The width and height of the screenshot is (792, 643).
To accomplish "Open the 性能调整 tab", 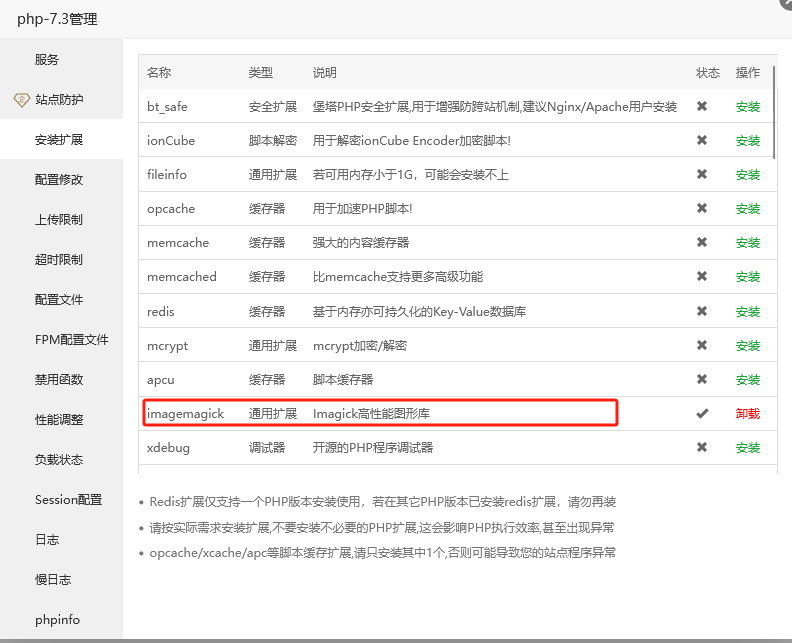I will (x=59, y=419).
